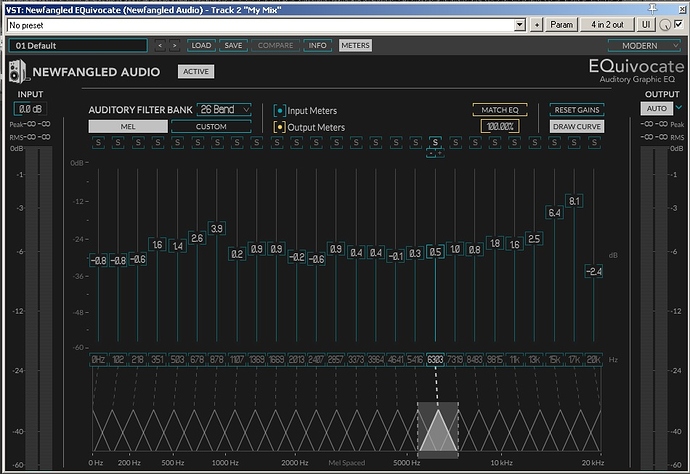Toggle the ACTIVE plugin state
The image size is (690, 474).
click(x=196, y=71)
